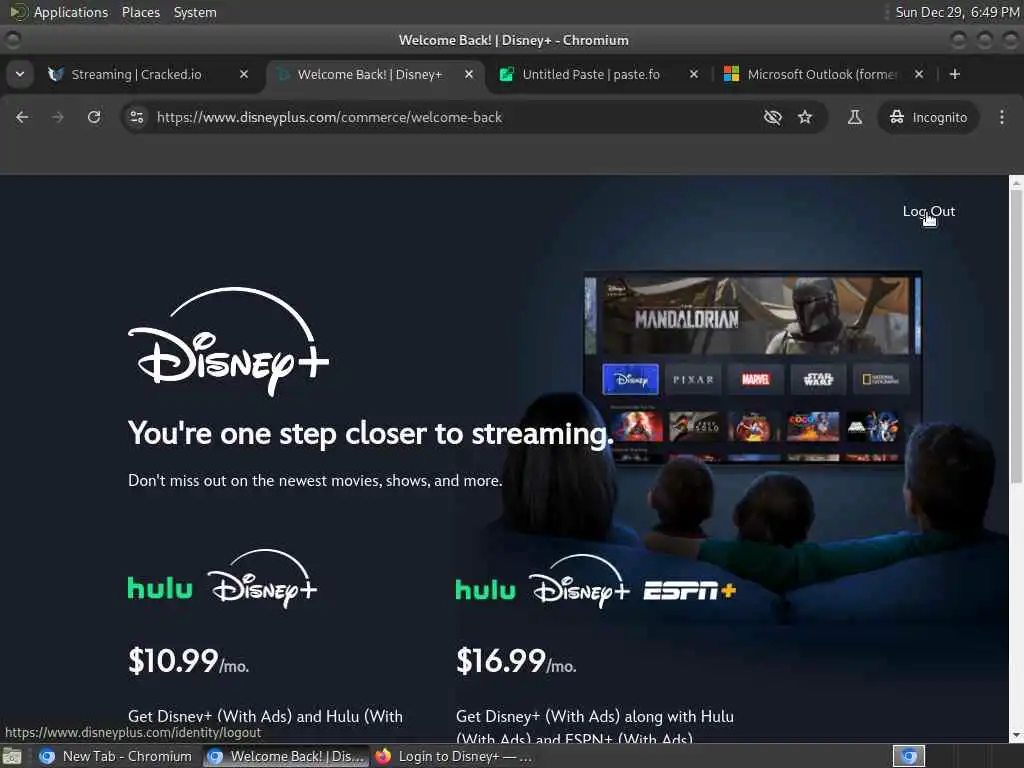
Task: Click the ESPN+ logo
Action: pyautogui.click(x=690, y=591)
